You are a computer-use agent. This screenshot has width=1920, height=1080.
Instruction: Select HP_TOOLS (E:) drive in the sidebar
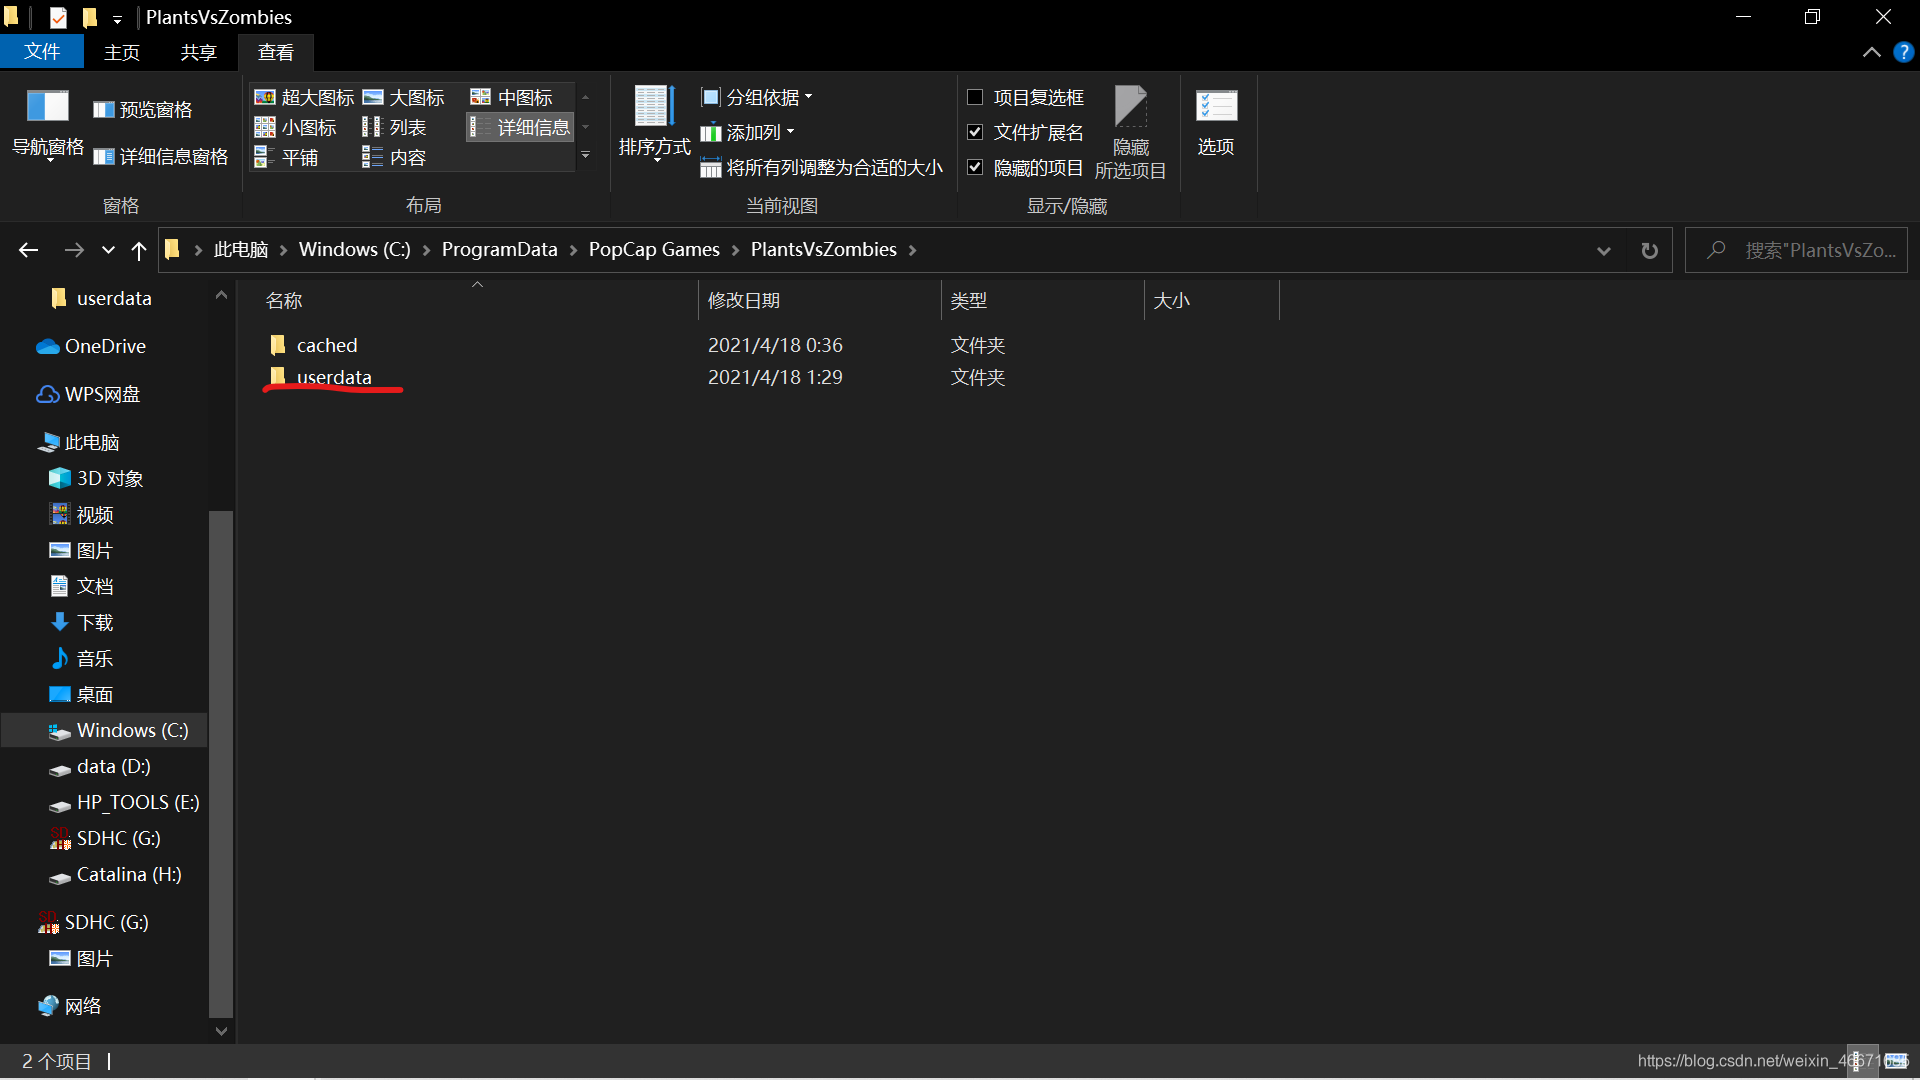138,802
